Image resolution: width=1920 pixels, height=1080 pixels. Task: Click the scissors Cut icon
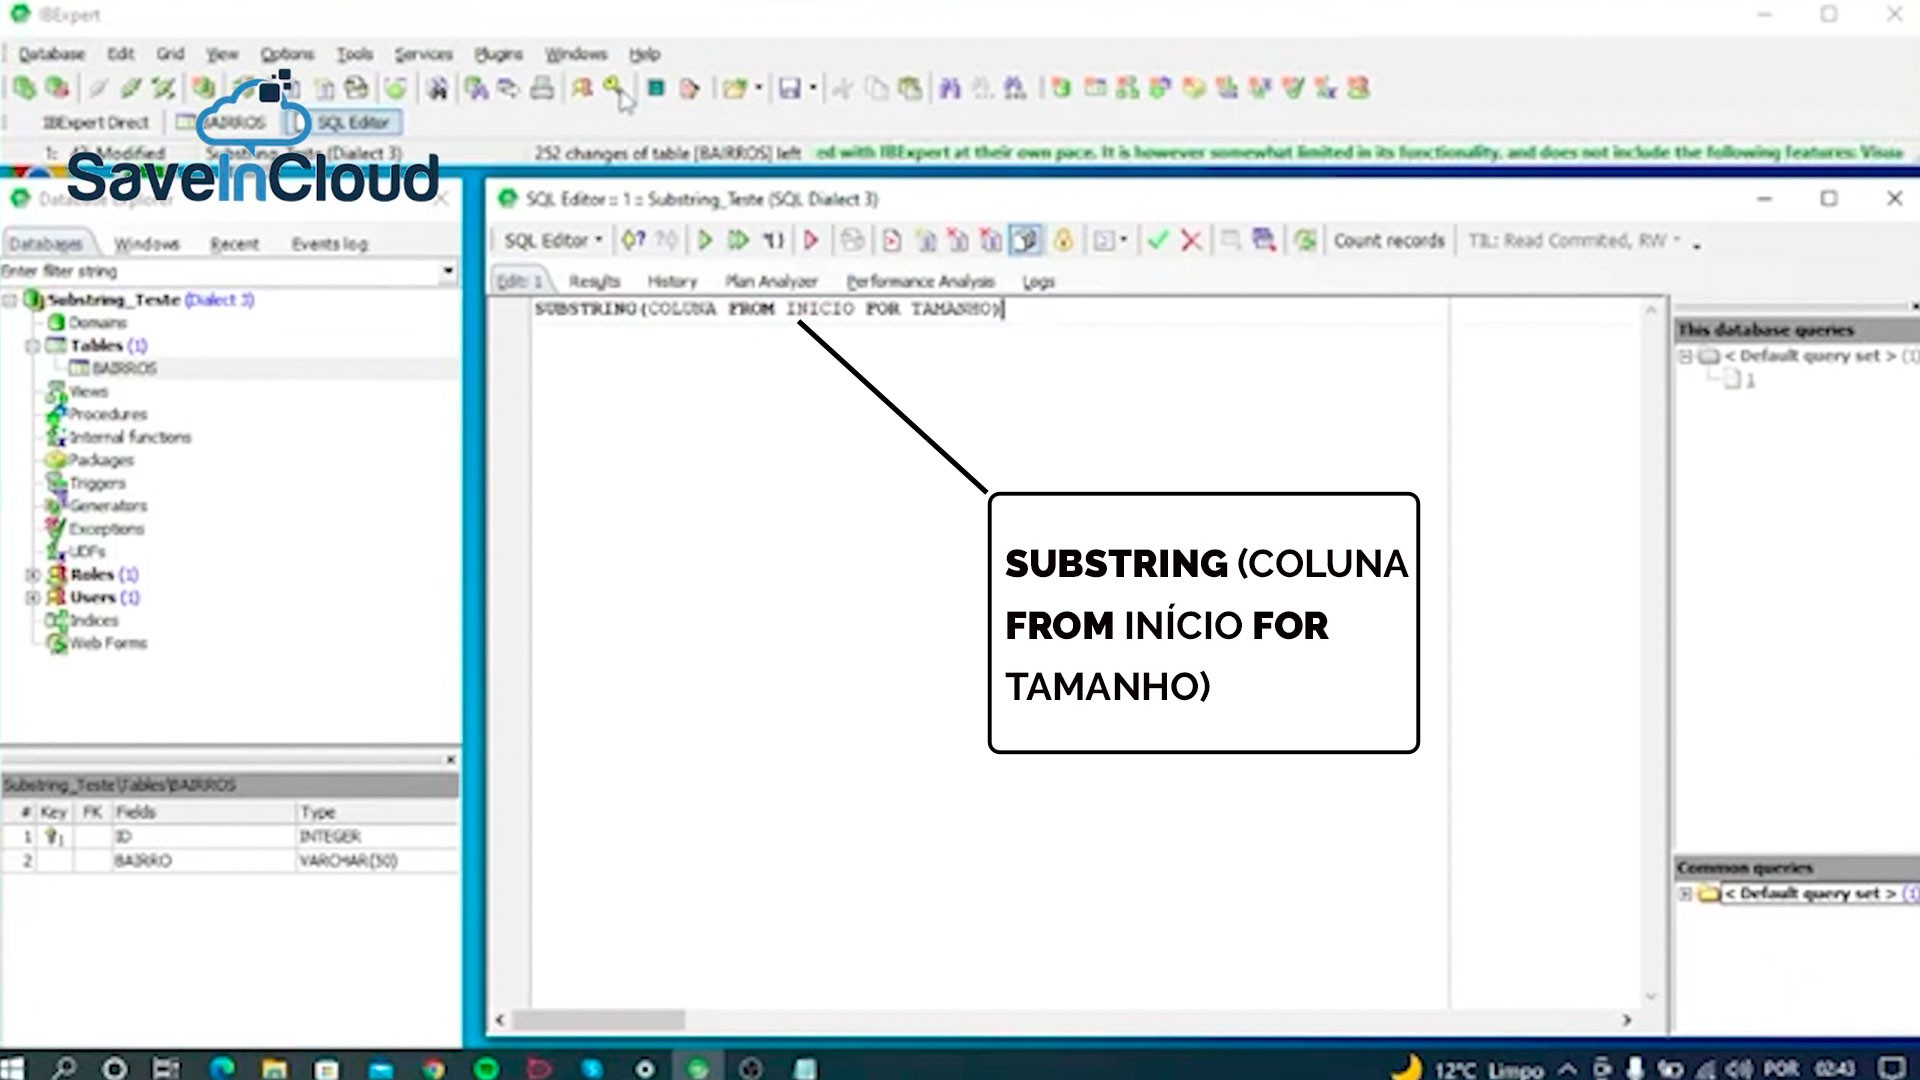coord(843,88)
